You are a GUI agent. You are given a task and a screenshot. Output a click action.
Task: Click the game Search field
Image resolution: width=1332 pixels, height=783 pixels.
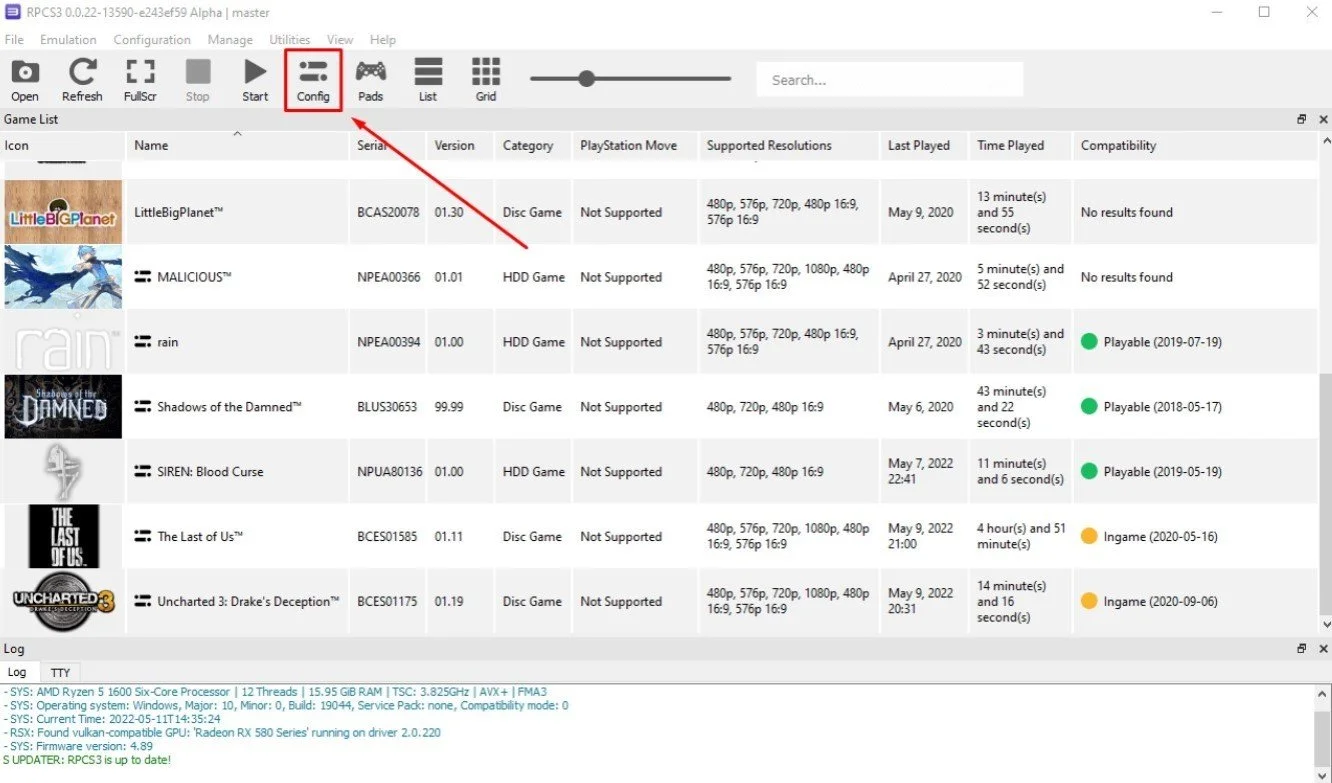(890, 80)
